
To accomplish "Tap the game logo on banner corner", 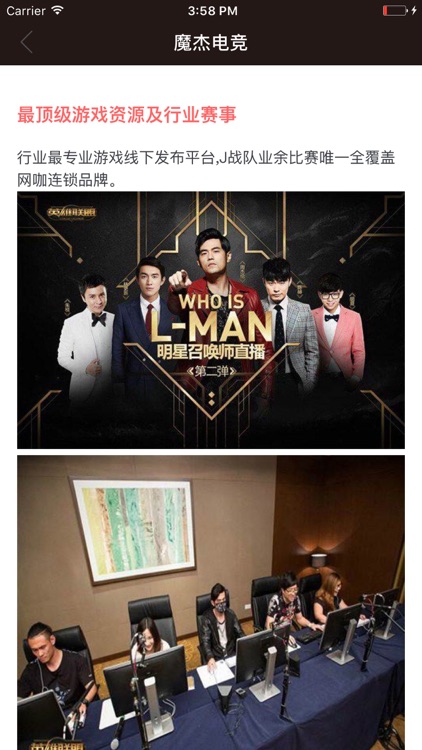I will [x=72, y=211].
